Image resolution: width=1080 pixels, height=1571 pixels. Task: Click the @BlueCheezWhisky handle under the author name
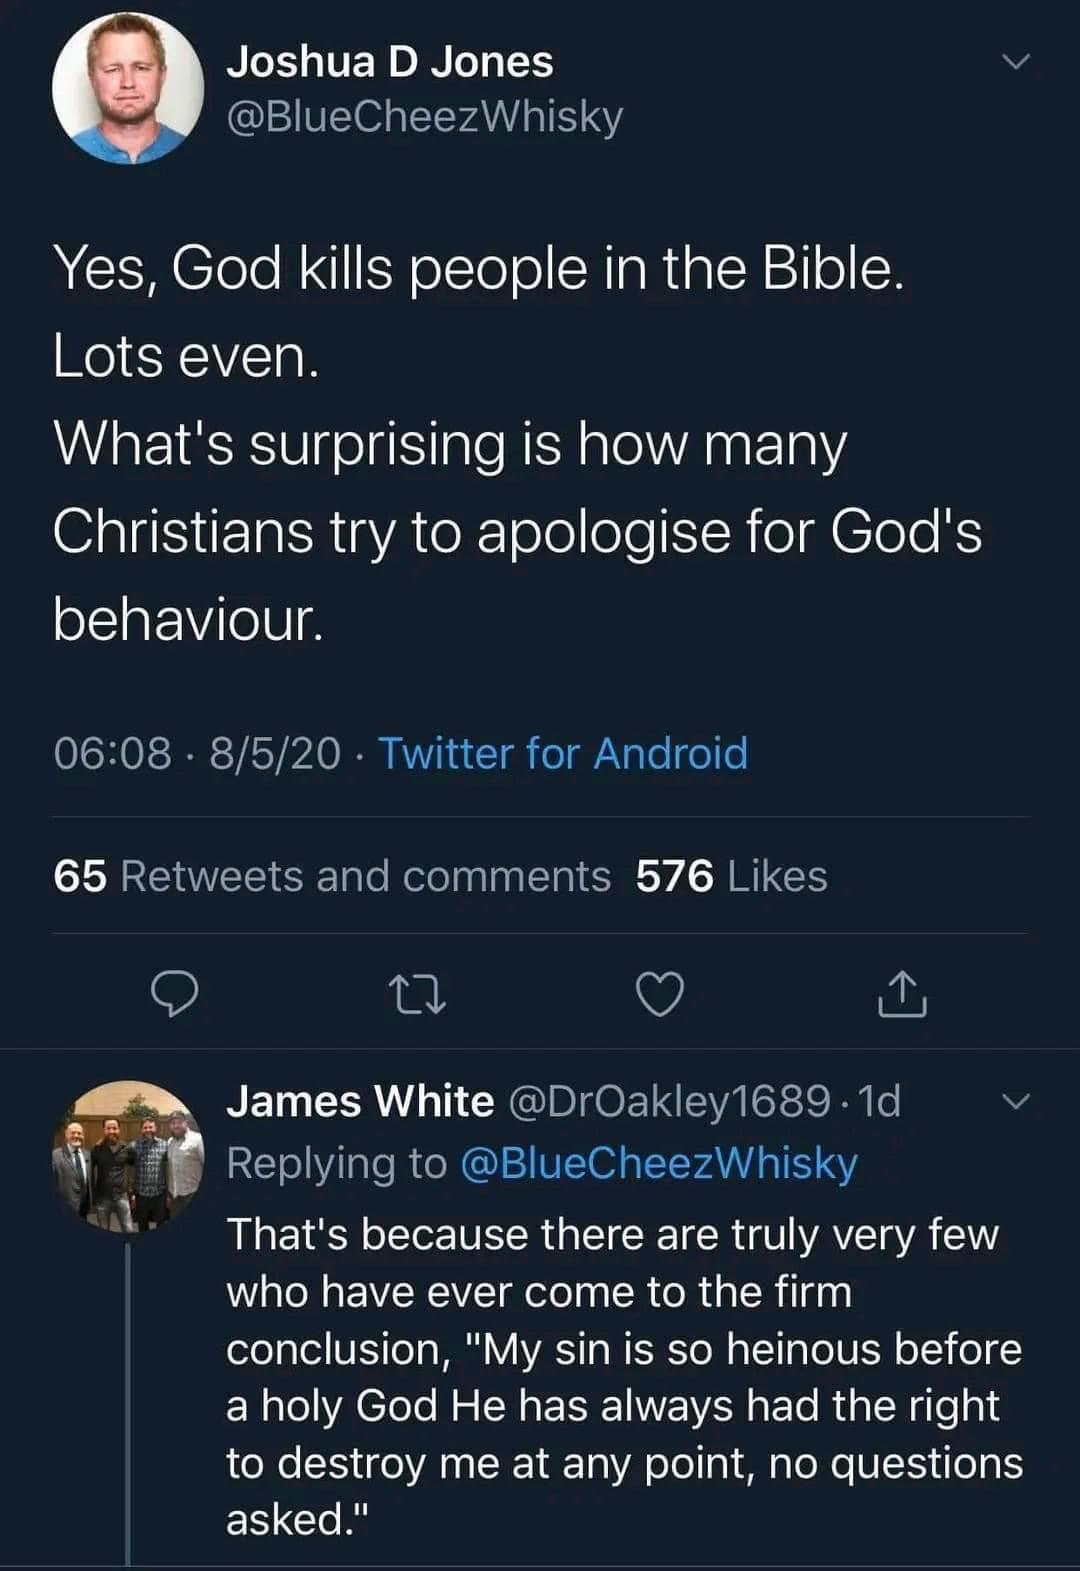tap(425, 117)
